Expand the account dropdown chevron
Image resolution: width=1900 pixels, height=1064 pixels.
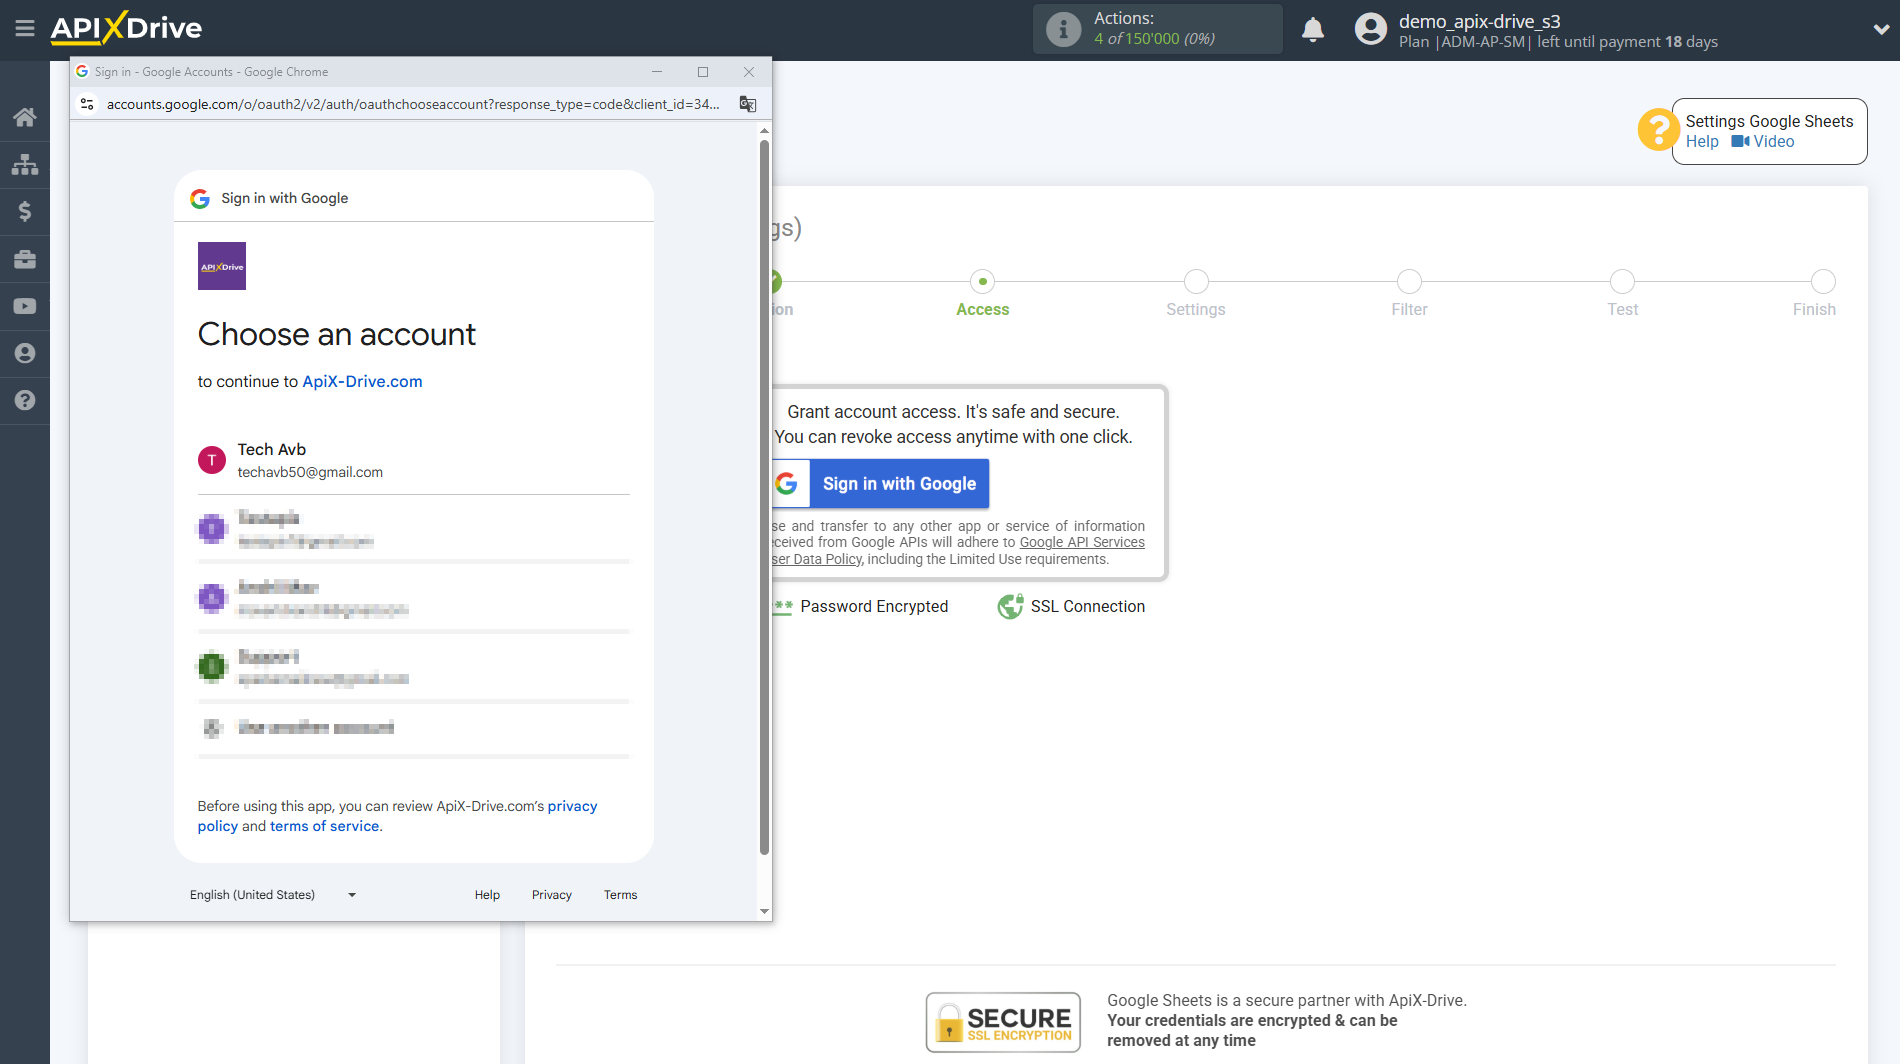click(1880, 29)
